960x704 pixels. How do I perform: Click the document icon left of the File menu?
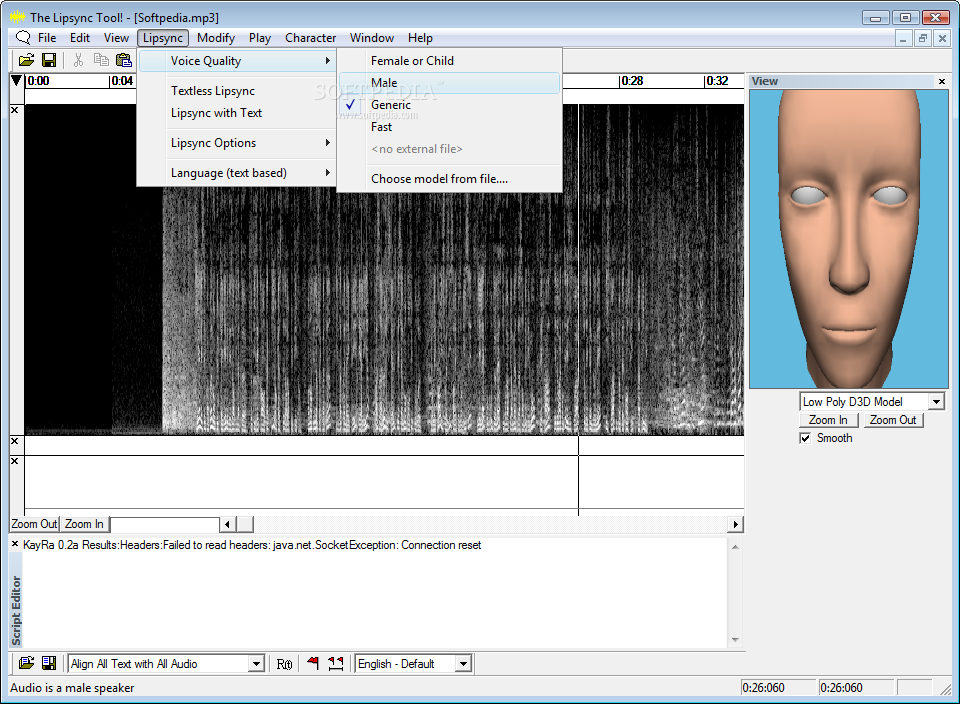(x=23, y=37)
